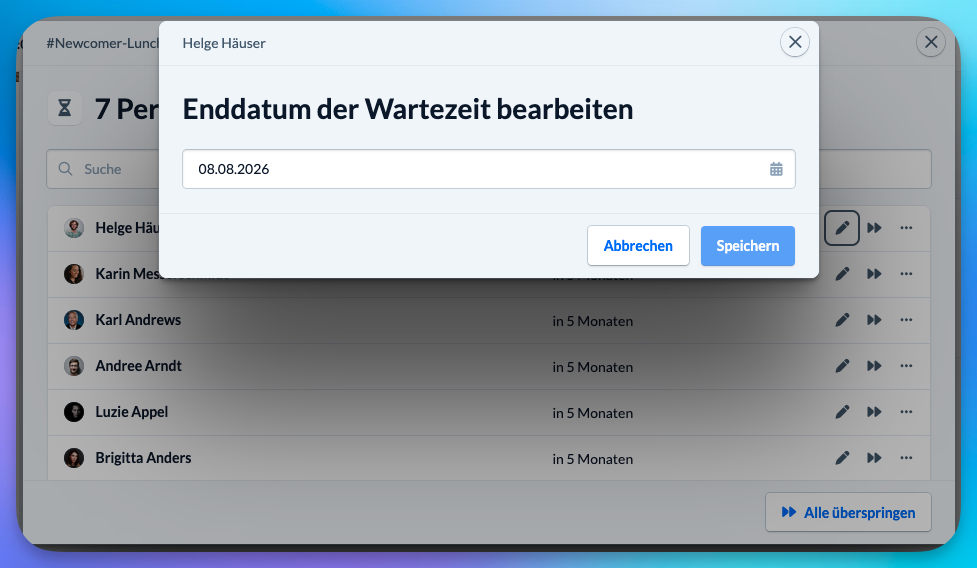Skip waiting time for Karin row
The width and height of the screenshot is (977, 568).
(874, 274)
